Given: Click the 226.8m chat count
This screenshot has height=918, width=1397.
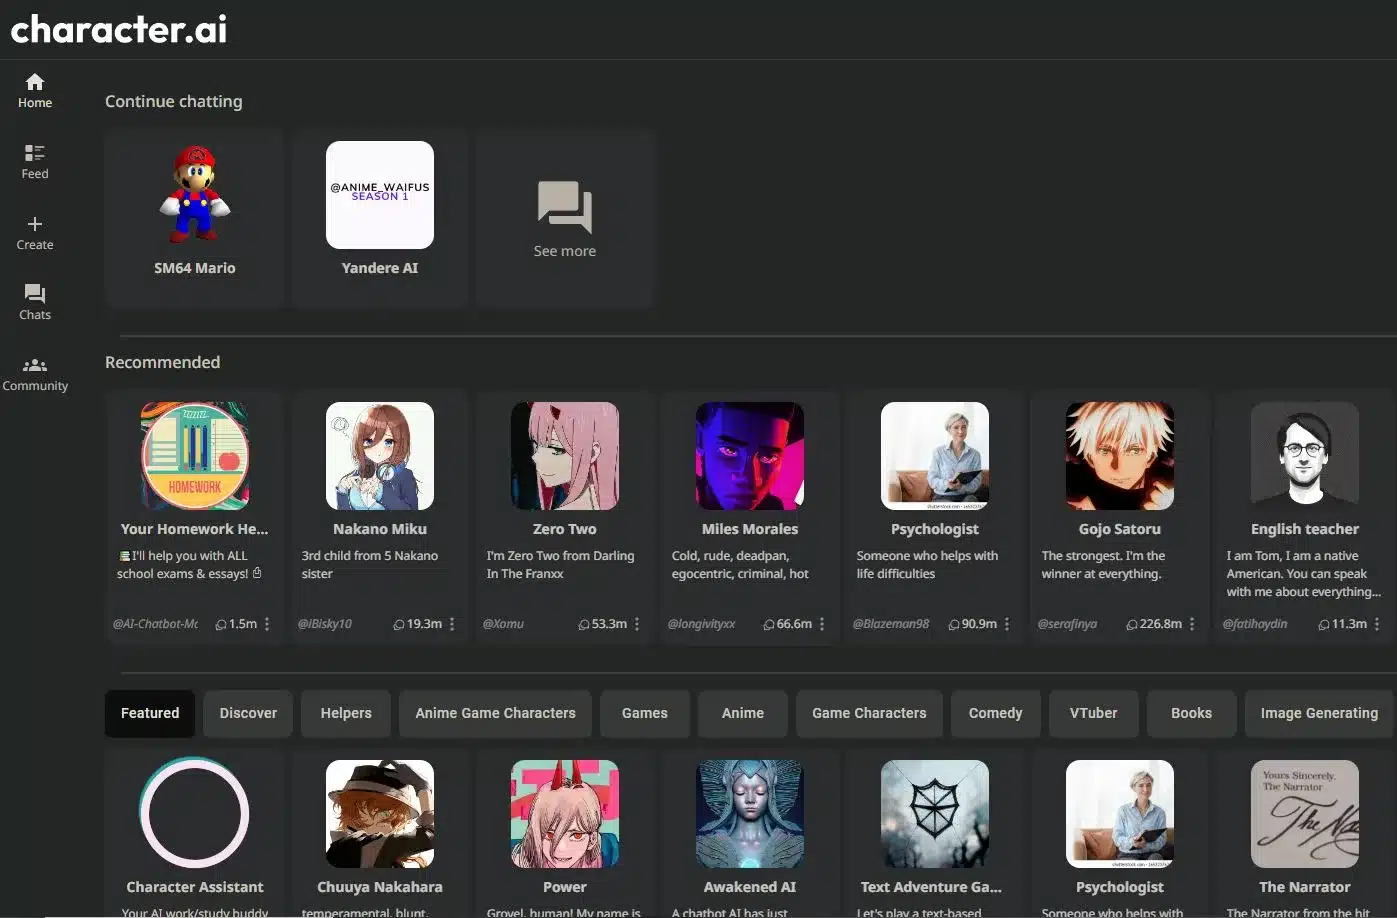Looking at the screenshot, I should 1154,624.
